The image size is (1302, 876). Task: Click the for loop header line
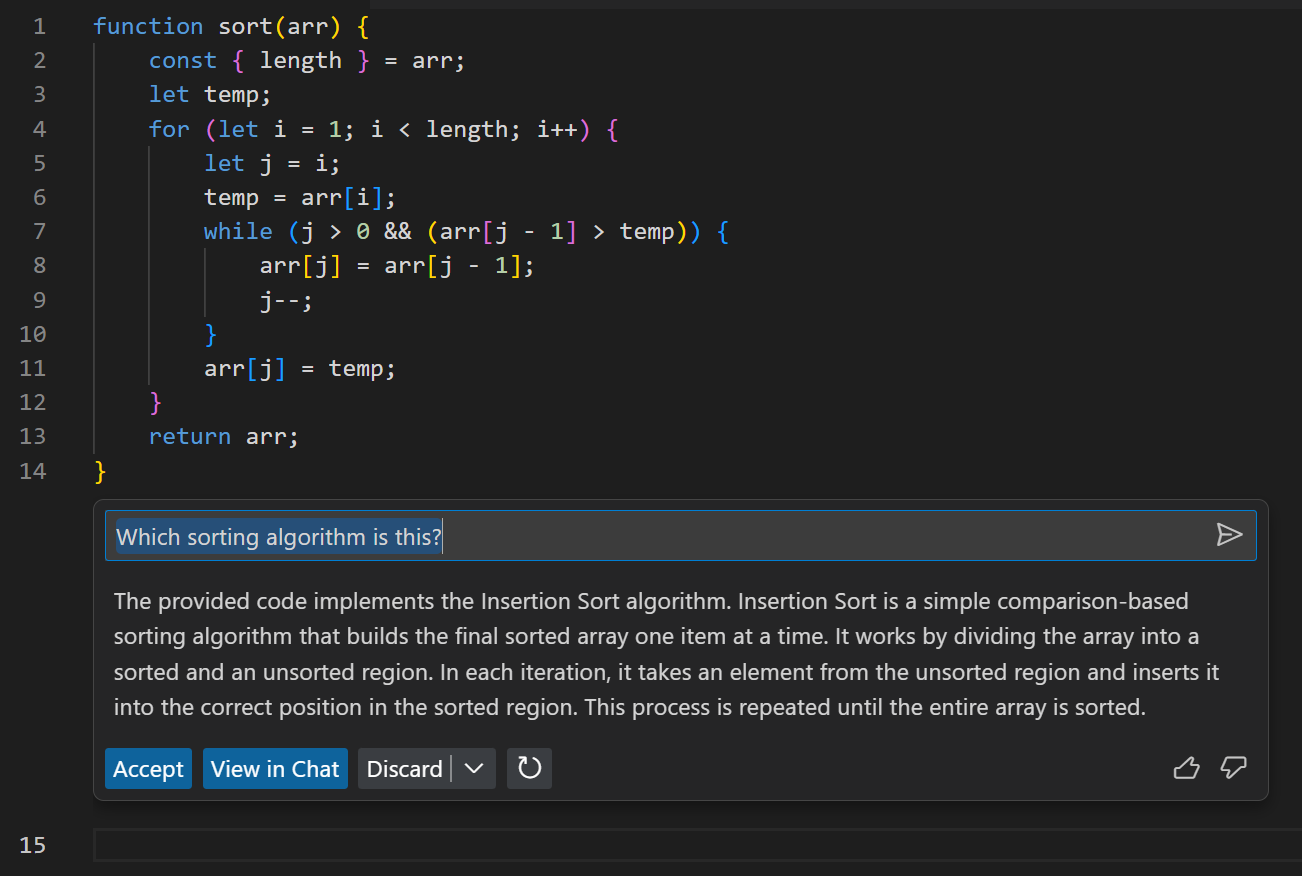coord(384,129)
